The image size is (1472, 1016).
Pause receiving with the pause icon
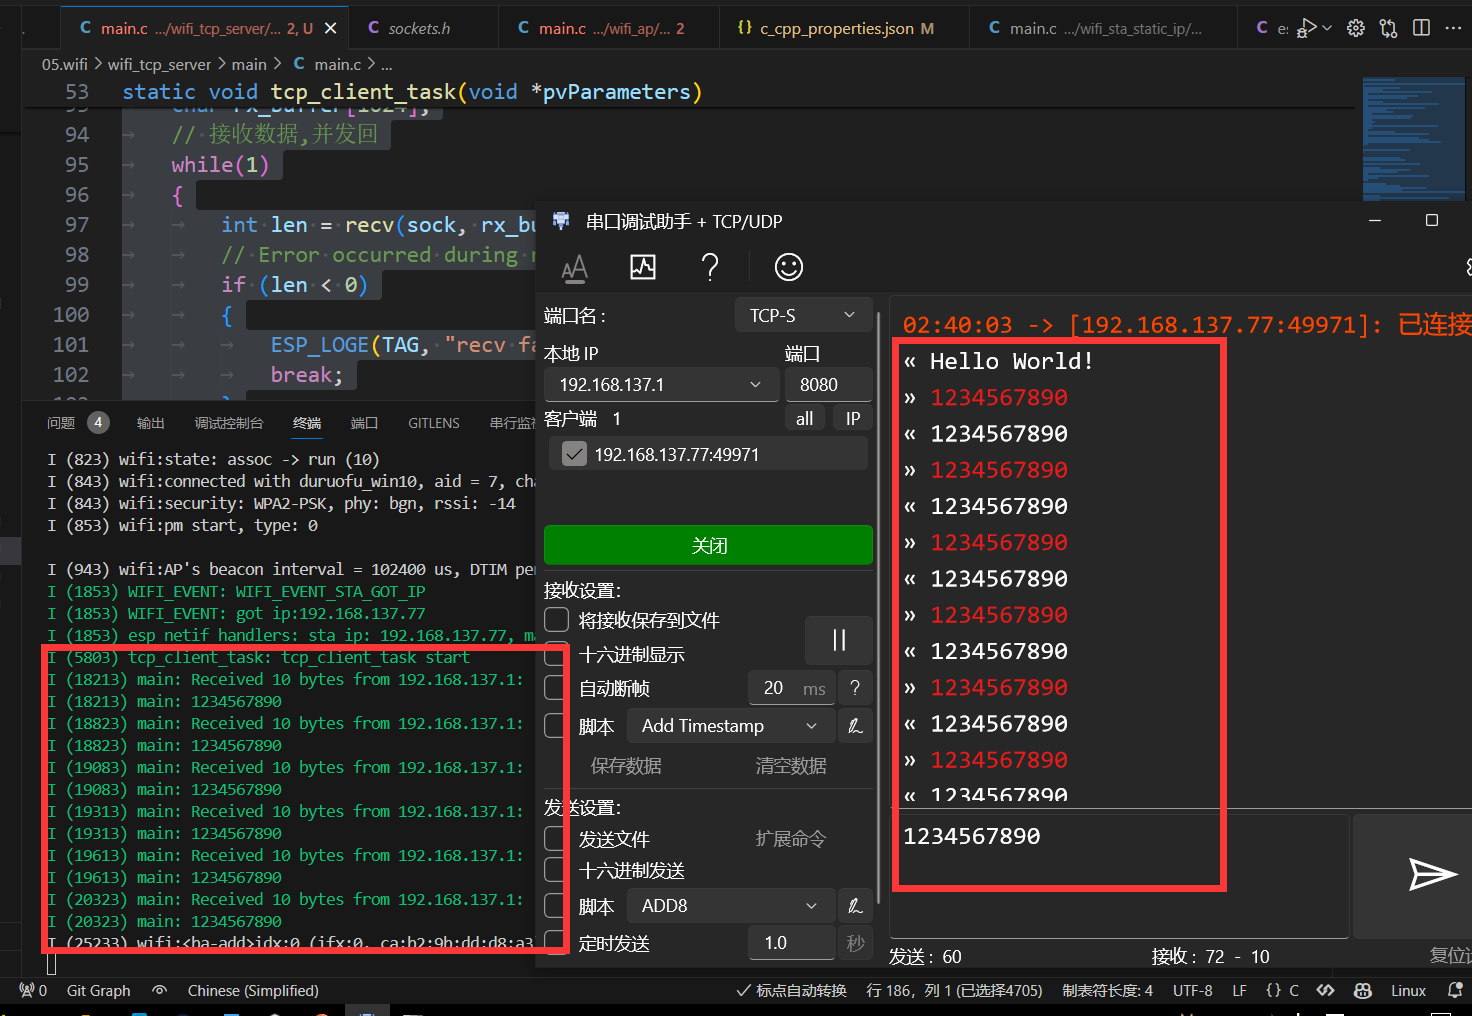839,640
